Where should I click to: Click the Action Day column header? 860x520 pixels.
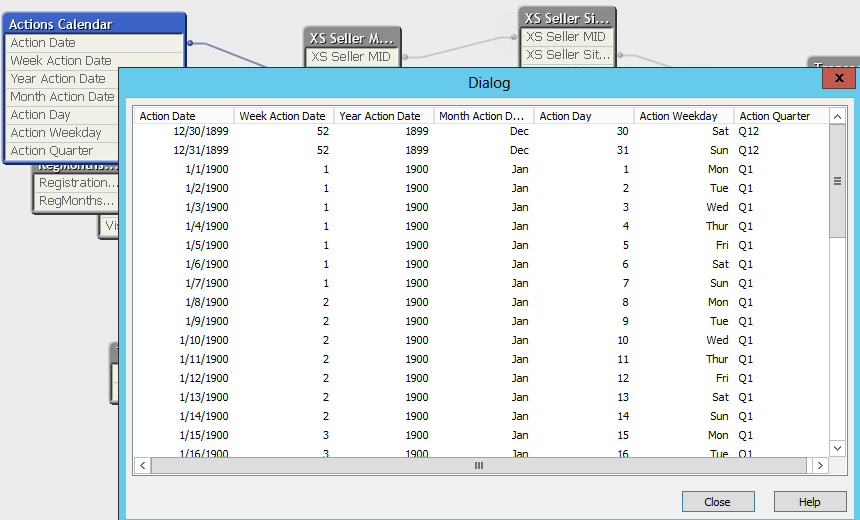click(x=583, y=116)
